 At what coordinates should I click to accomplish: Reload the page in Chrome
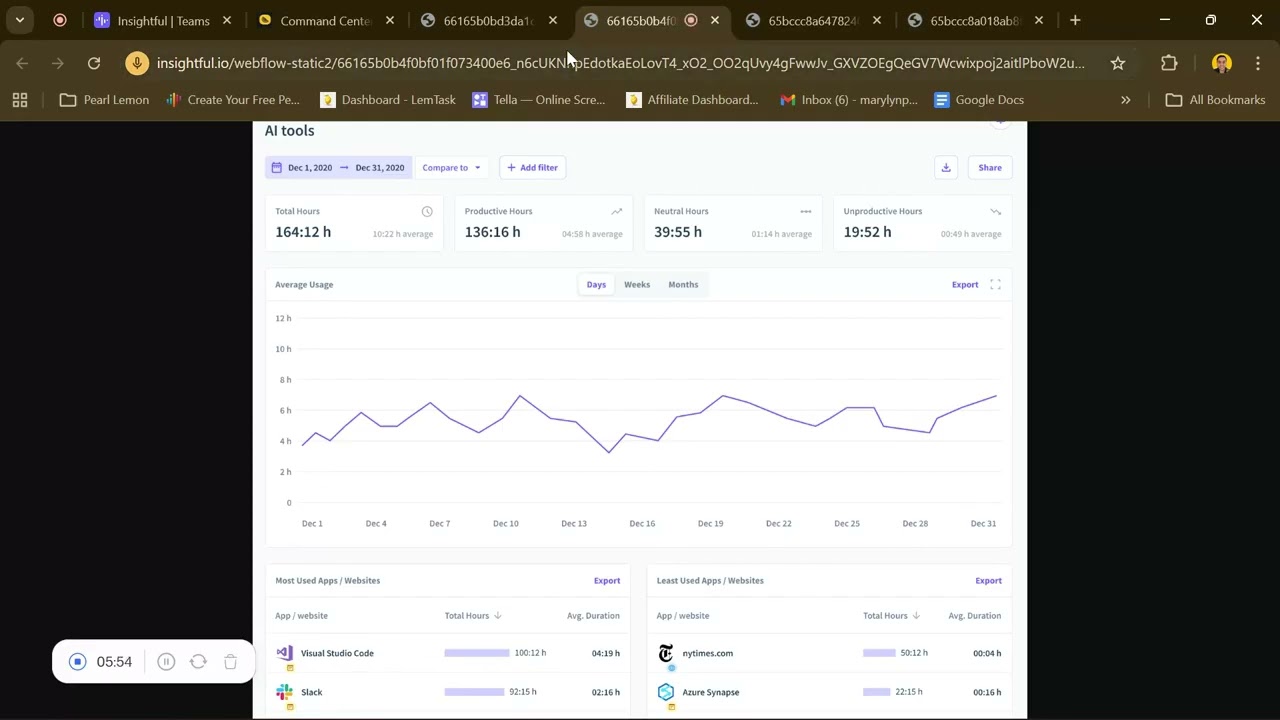click(x=94, y=63)
